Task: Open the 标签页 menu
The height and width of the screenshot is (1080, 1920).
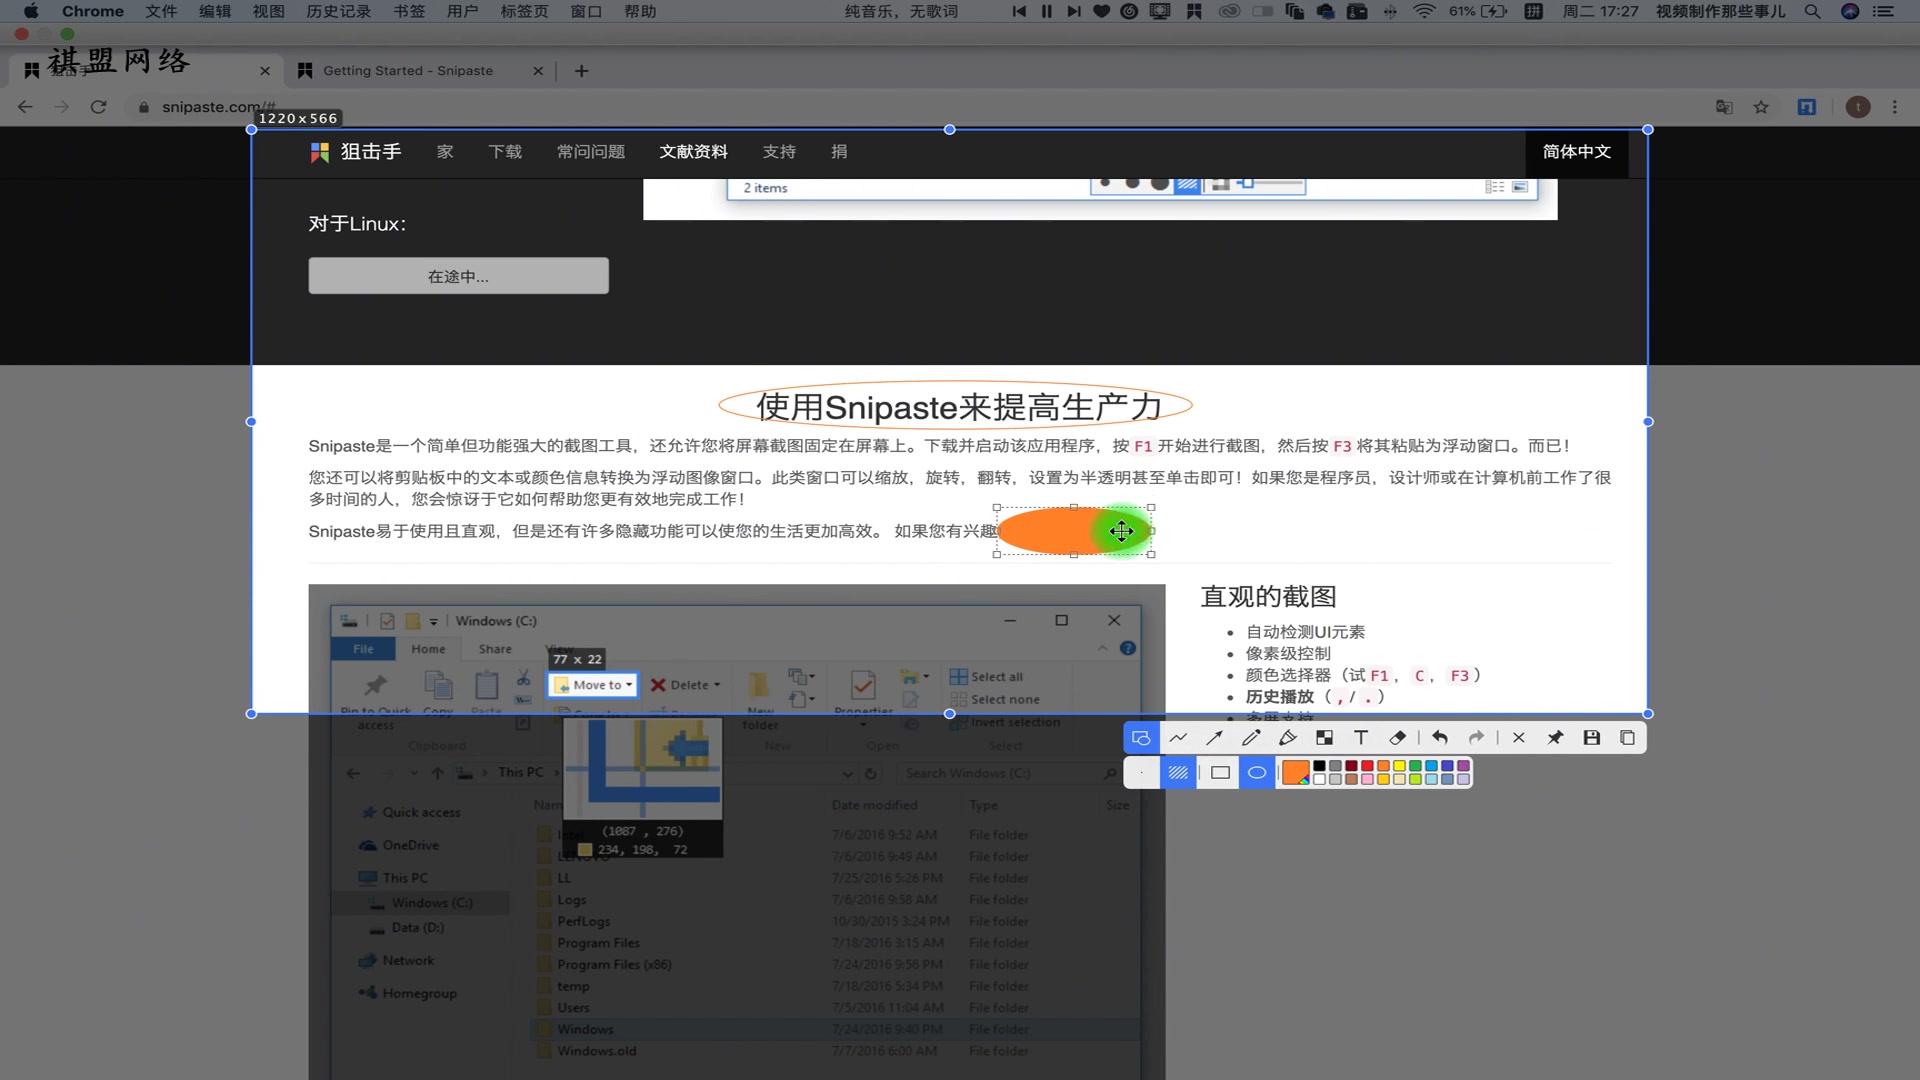Action: tap(524, 11)
